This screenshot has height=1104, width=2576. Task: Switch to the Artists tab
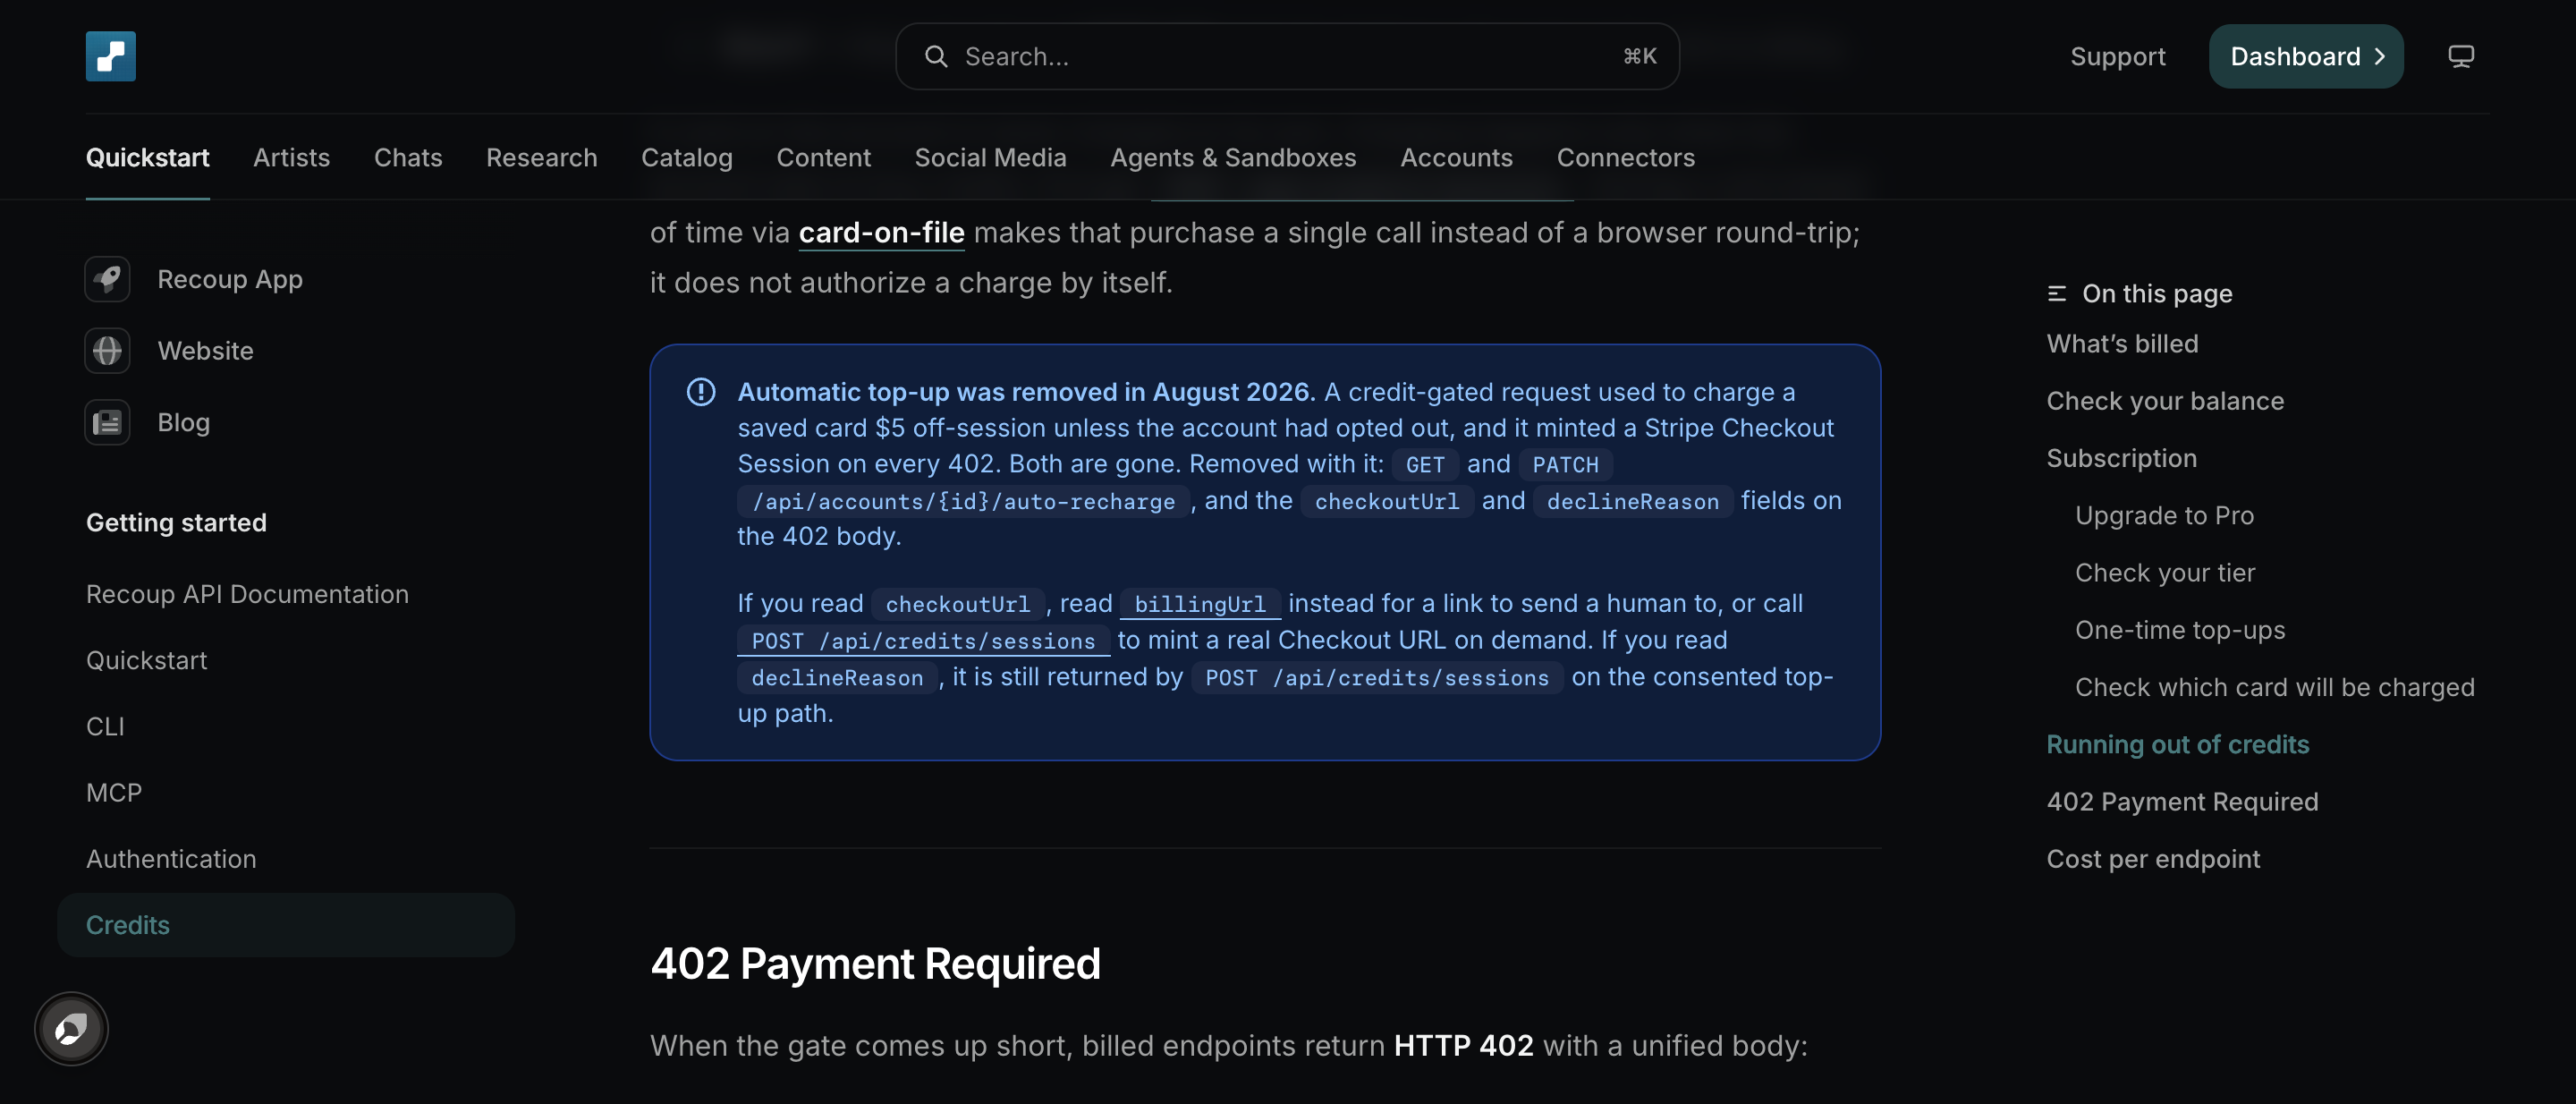(291, 158)
